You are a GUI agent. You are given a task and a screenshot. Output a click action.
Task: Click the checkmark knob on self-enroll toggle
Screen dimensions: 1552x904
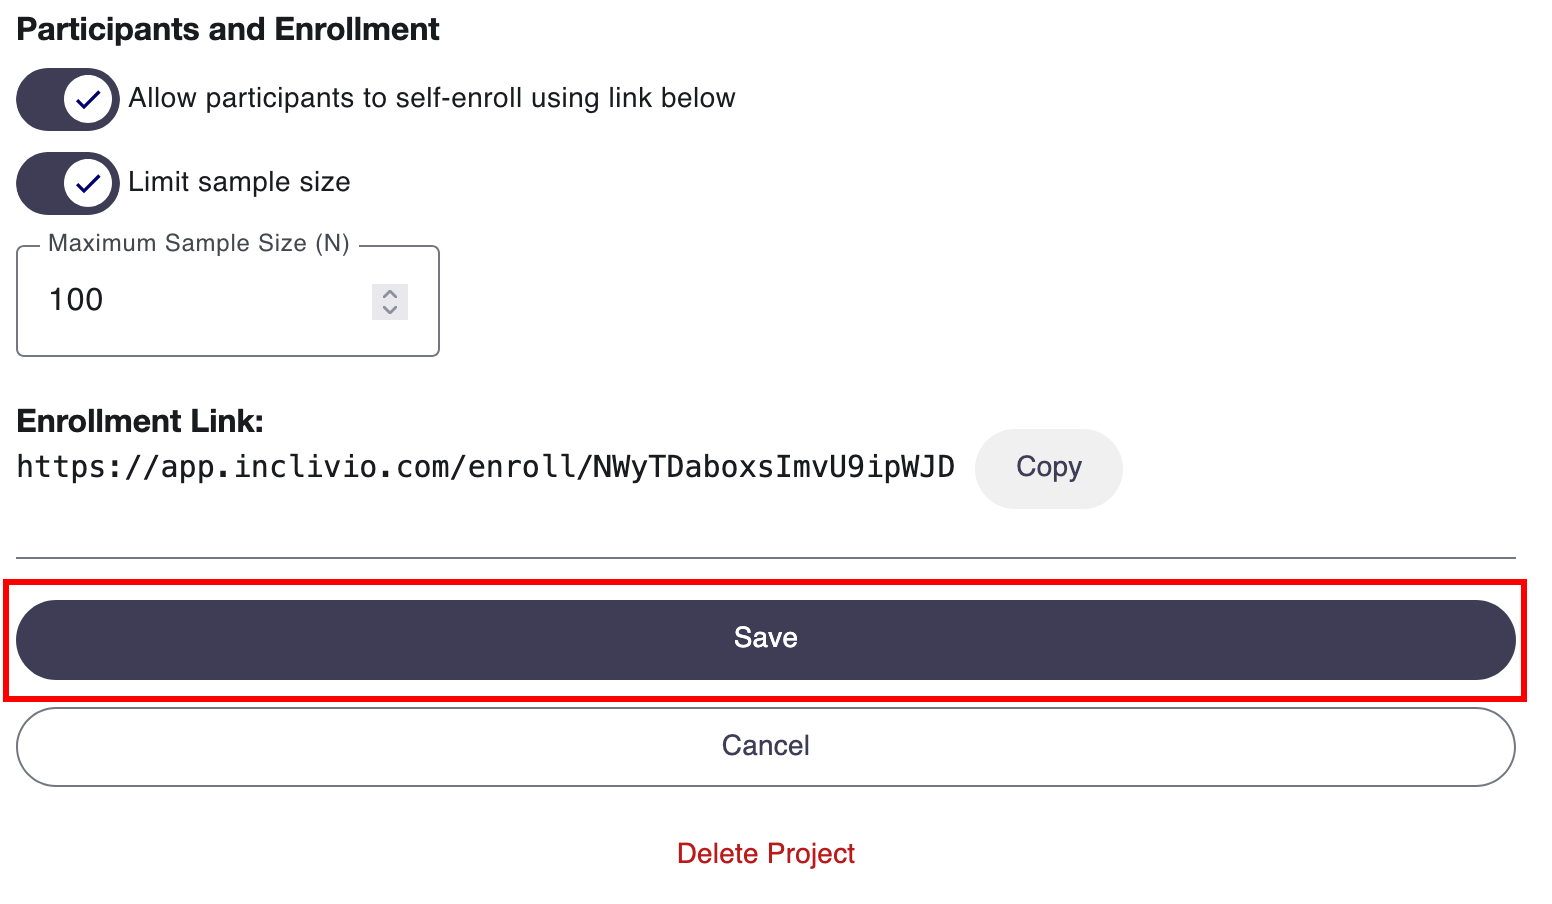[88, 99]
